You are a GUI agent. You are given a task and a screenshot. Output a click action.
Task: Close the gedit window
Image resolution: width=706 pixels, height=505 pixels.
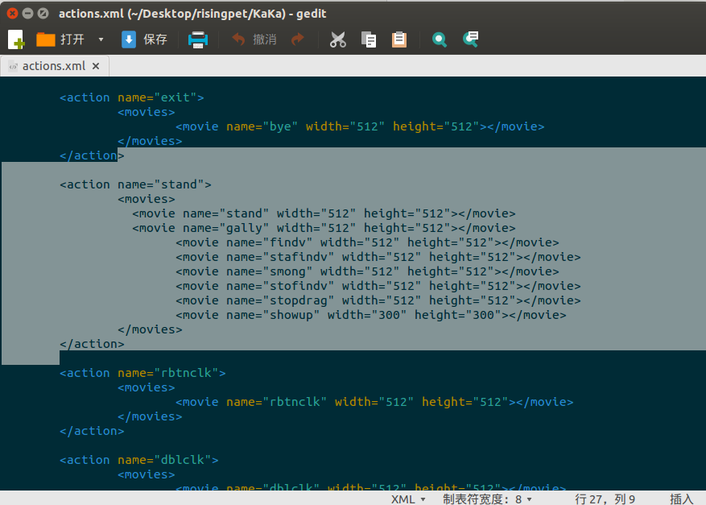coord(11,13)
